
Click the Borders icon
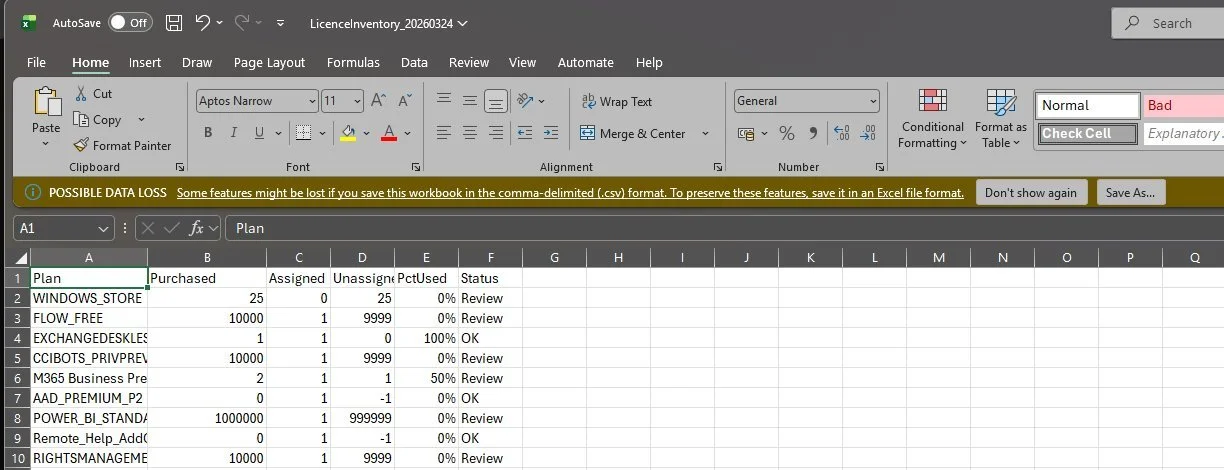(x=301, y=133)
